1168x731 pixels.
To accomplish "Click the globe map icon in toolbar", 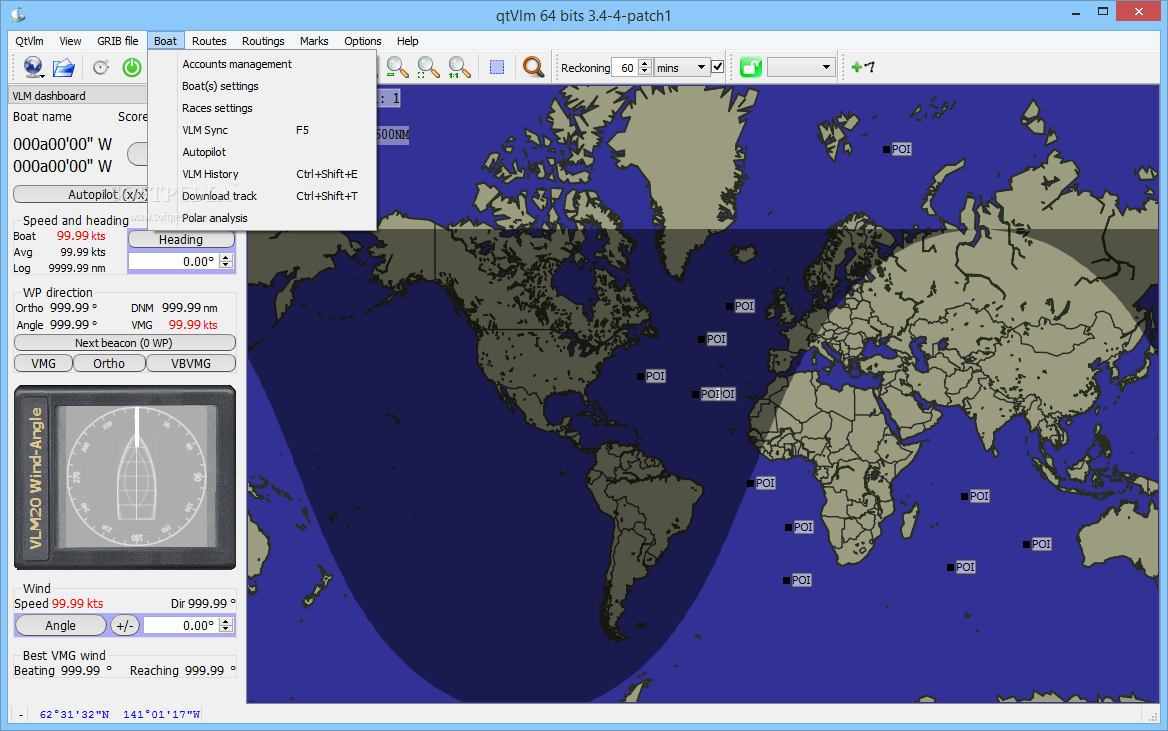I will click(33, 67).
